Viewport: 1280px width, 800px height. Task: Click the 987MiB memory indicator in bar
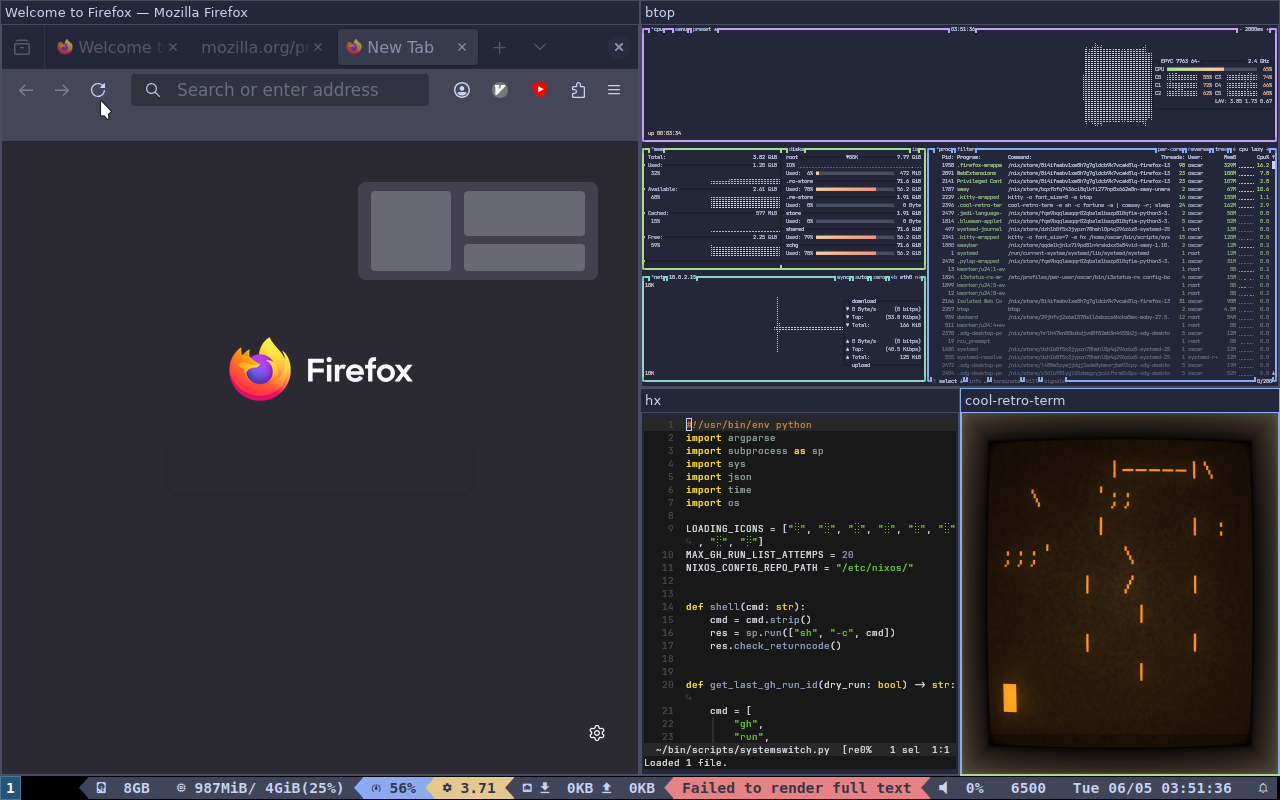tap(260, 788)
